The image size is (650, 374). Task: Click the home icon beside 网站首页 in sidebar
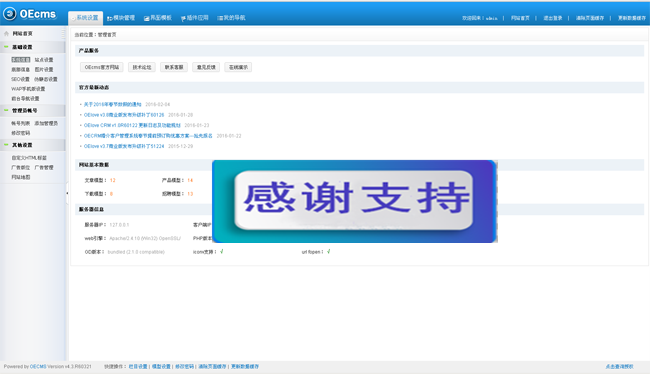click(x=6, y=34)
